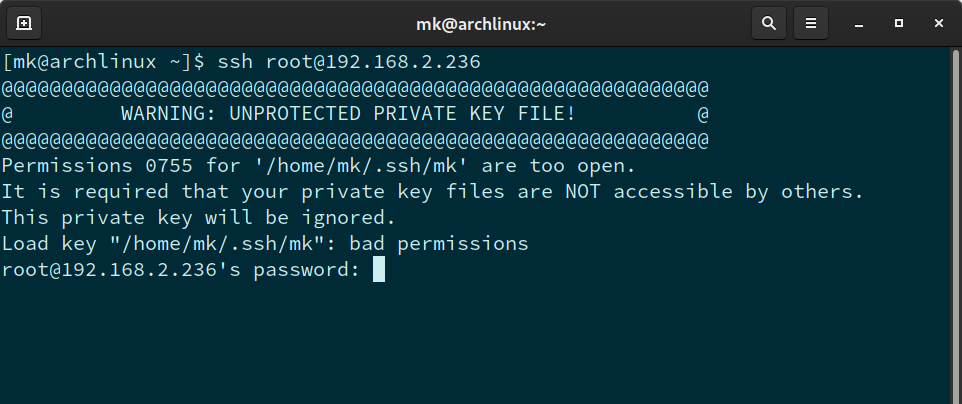Click empty terminal area below password prompt
The height and width of the screenshot is (404, 962).
[480, 340]
